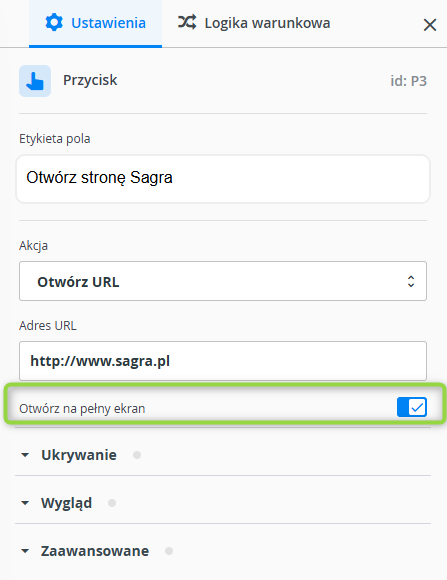Click the grey status dot beside Zaawansowane
This screenshot has height=580, width=447.
[x=169, y=551]
